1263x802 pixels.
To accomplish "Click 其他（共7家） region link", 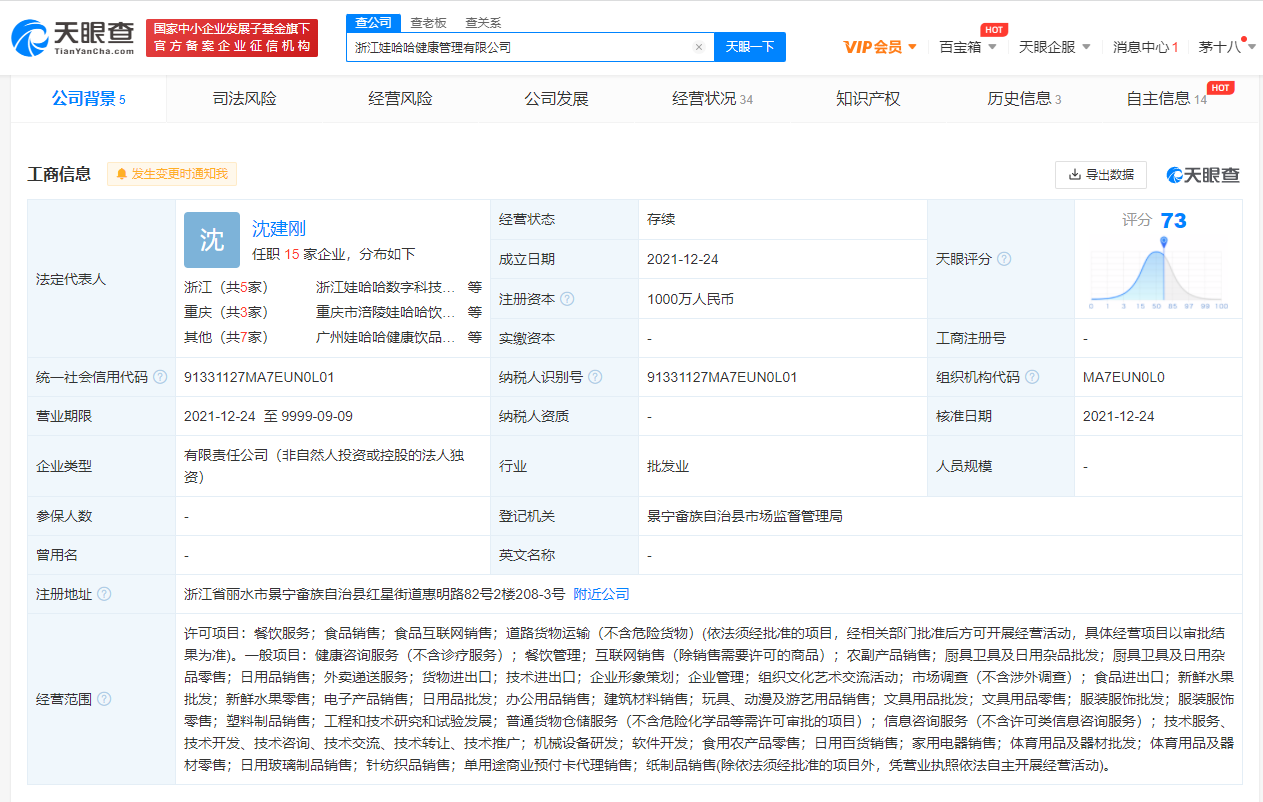I will coord(226,338).
